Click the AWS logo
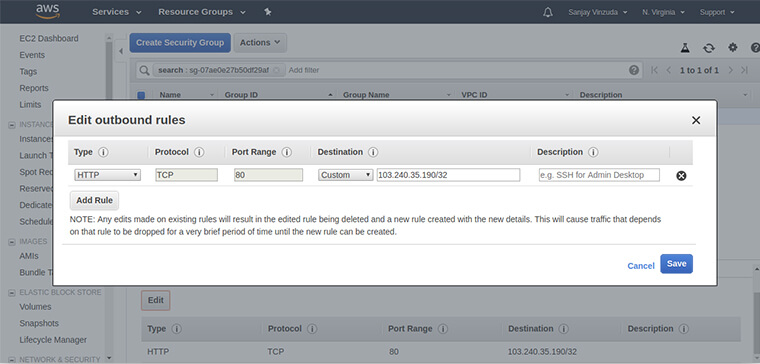760x364 pixels. (x=48, y=11)
